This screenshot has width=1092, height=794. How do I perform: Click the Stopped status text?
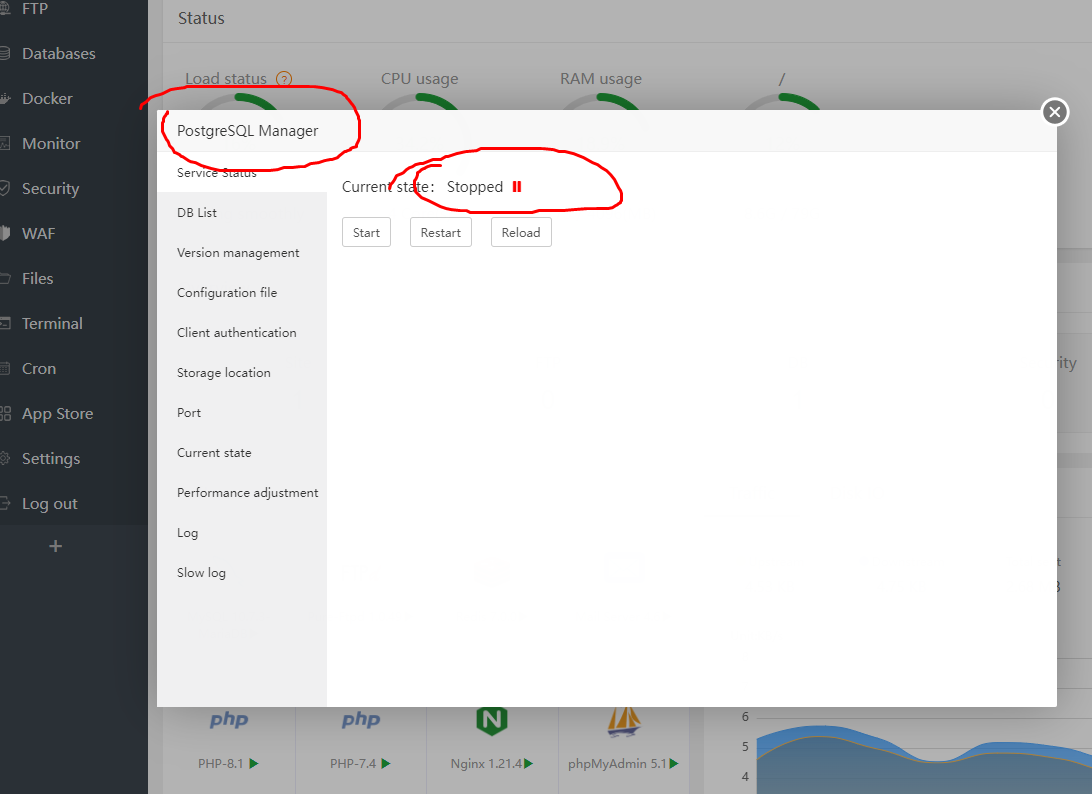pyautogui.click(x=475, y=187)
